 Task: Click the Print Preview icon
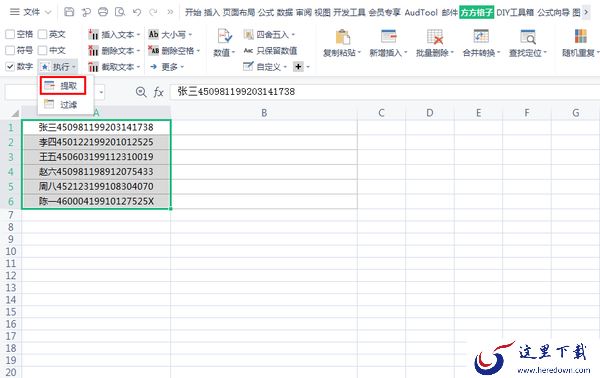[120, 12]
